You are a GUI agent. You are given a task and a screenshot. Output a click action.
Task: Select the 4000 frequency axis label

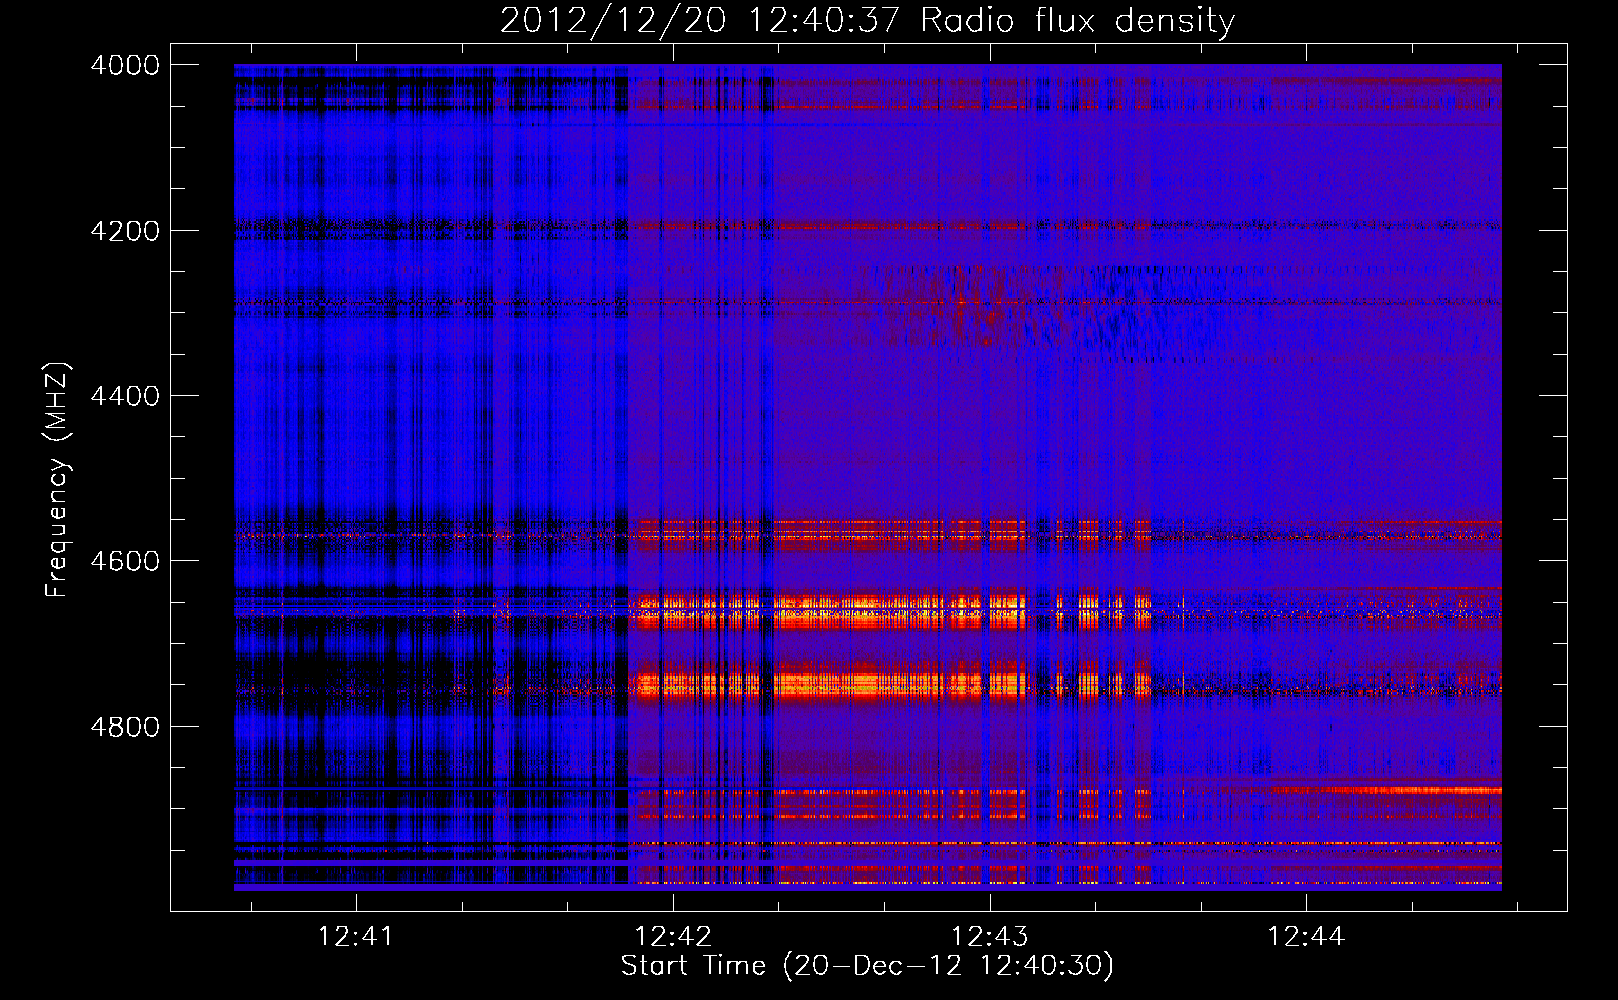pyautogui.click(x=125, y=65)
